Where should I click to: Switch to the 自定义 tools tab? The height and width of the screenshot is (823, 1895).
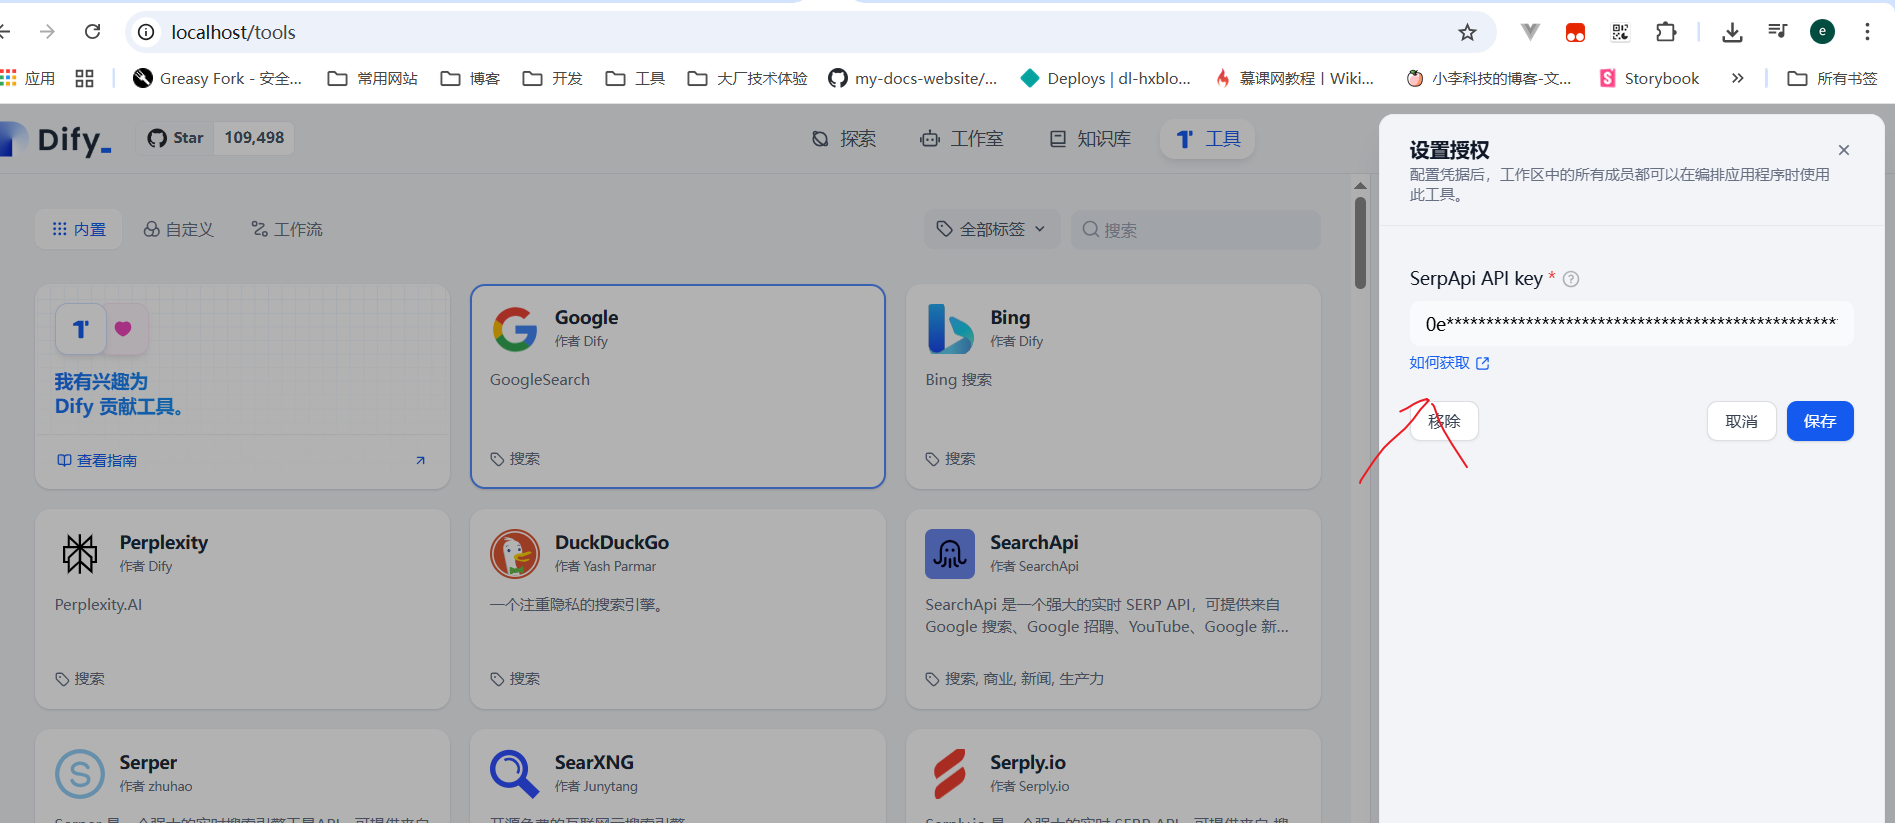[179, 229]
